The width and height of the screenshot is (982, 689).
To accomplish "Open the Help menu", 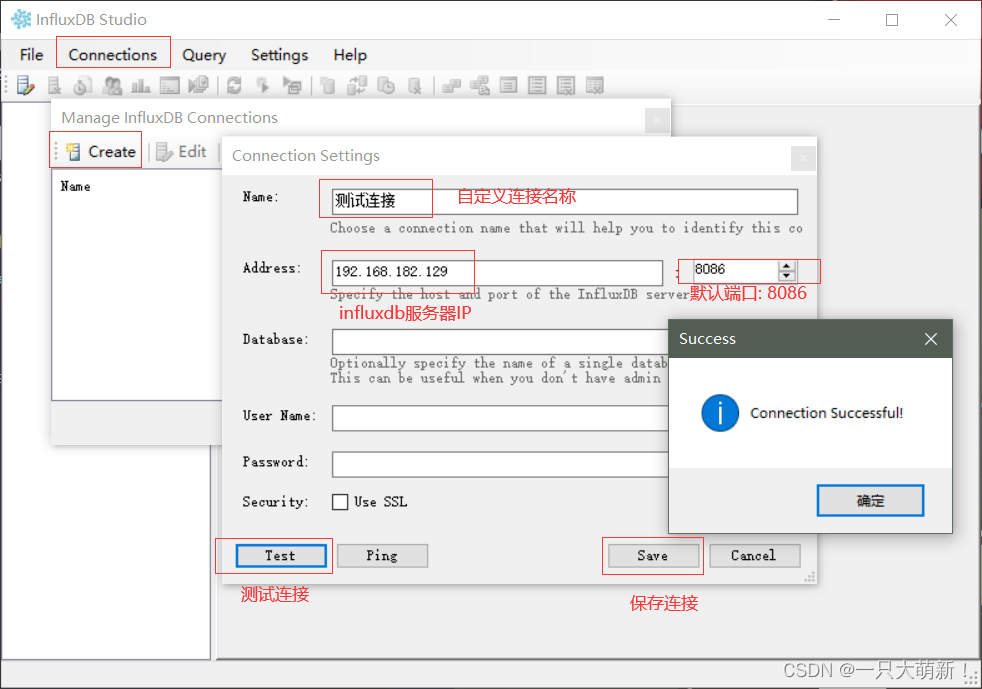I will (350, 55).
